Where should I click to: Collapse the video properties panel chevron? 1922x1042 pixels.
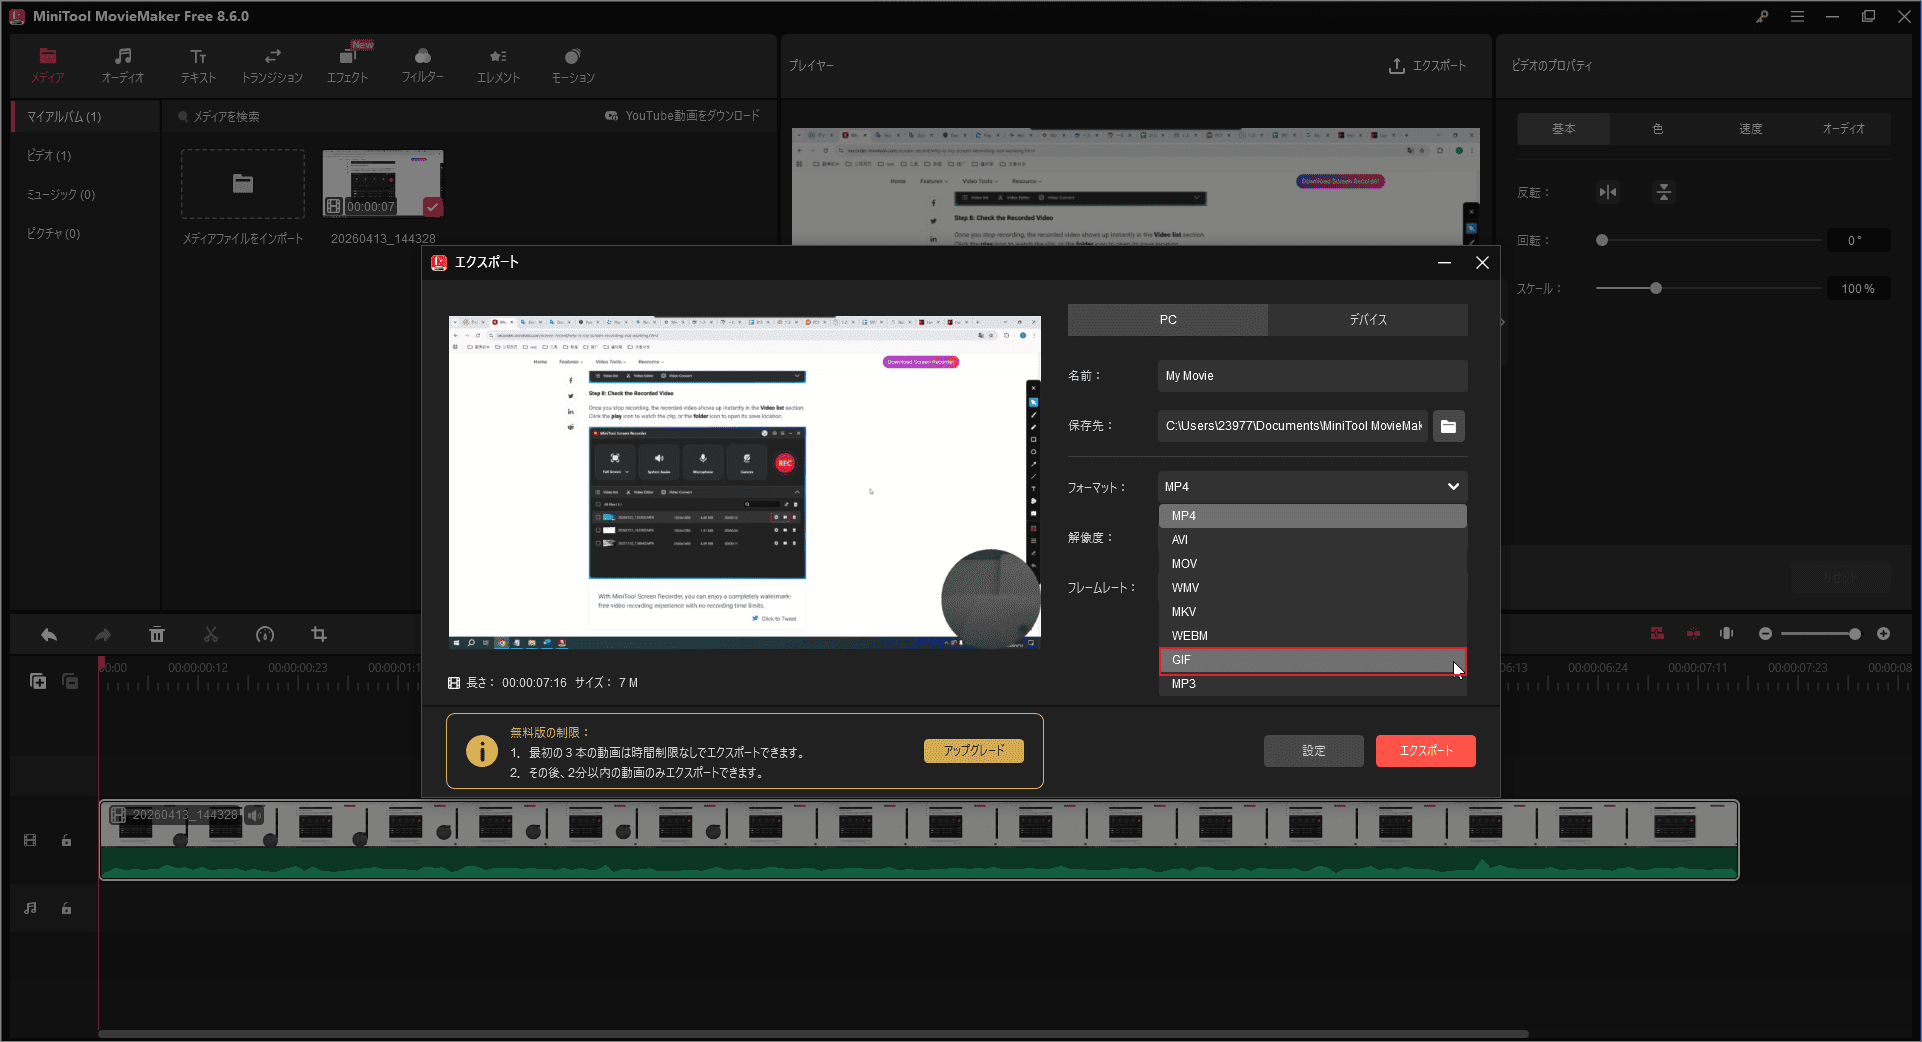(1501, 322)
